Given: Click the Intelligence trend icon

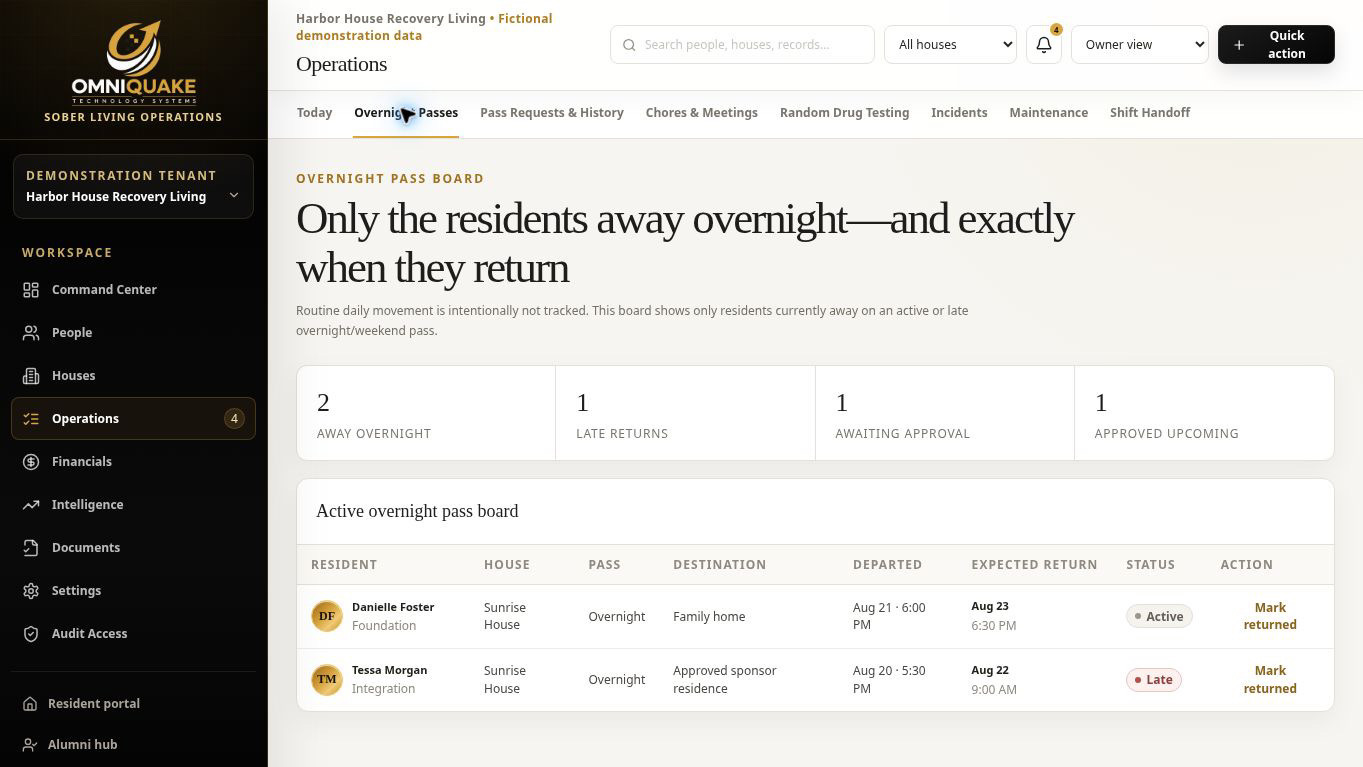Looking at the screenshot, I should [x=31, y=505].
